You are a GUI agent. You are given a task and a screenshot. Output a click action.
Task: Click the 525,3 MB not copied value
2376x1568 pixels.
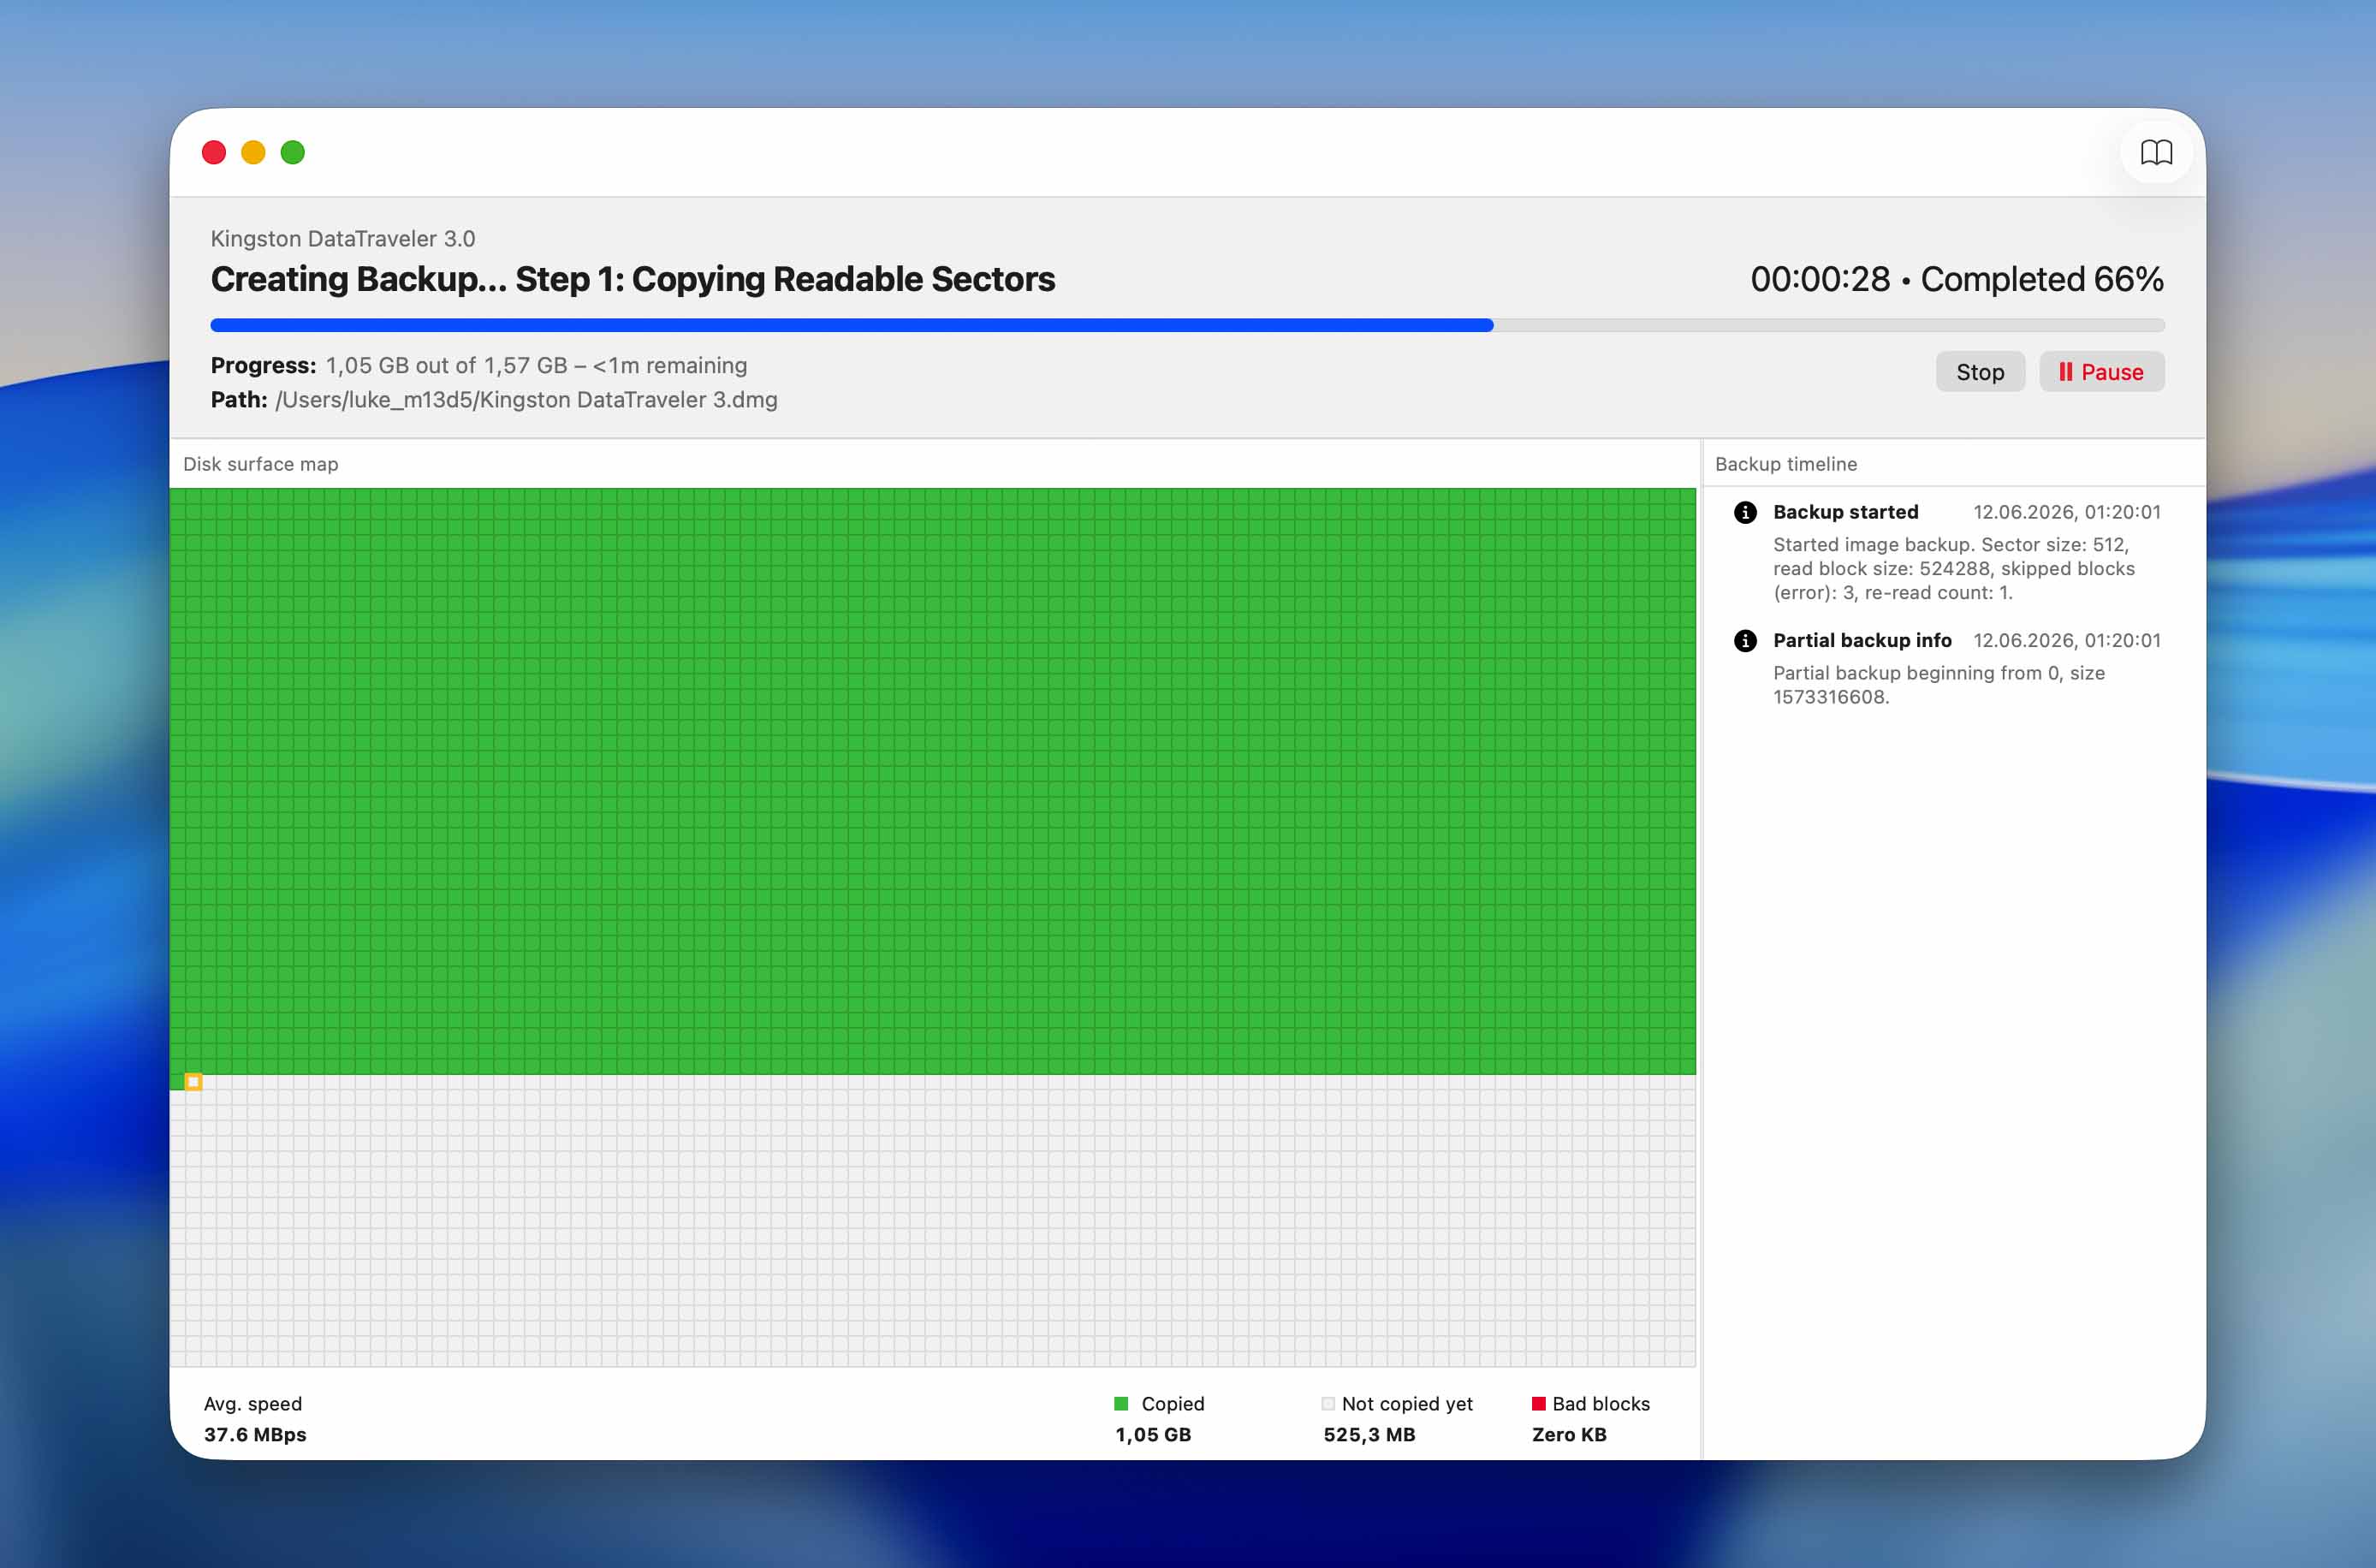[1369, 1434]
